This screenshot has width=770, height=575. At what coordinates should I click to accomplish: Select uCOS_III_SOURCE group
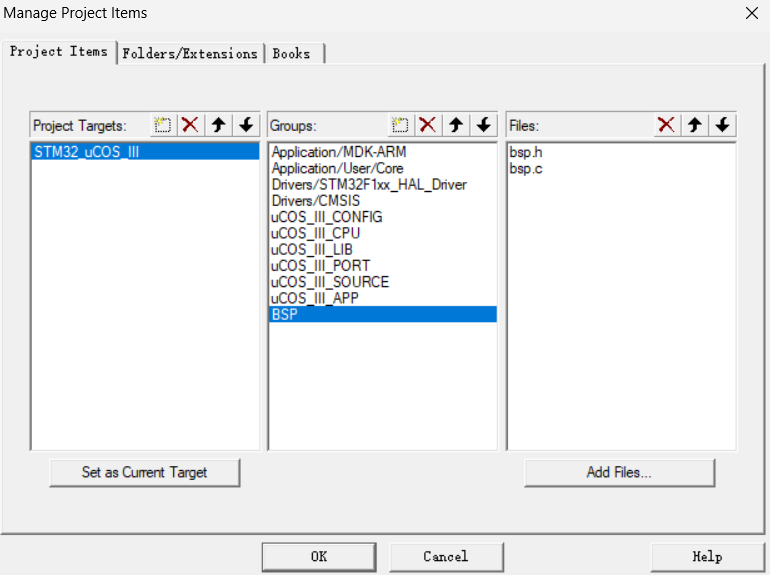pyautogui.click(x=383, y=281)
